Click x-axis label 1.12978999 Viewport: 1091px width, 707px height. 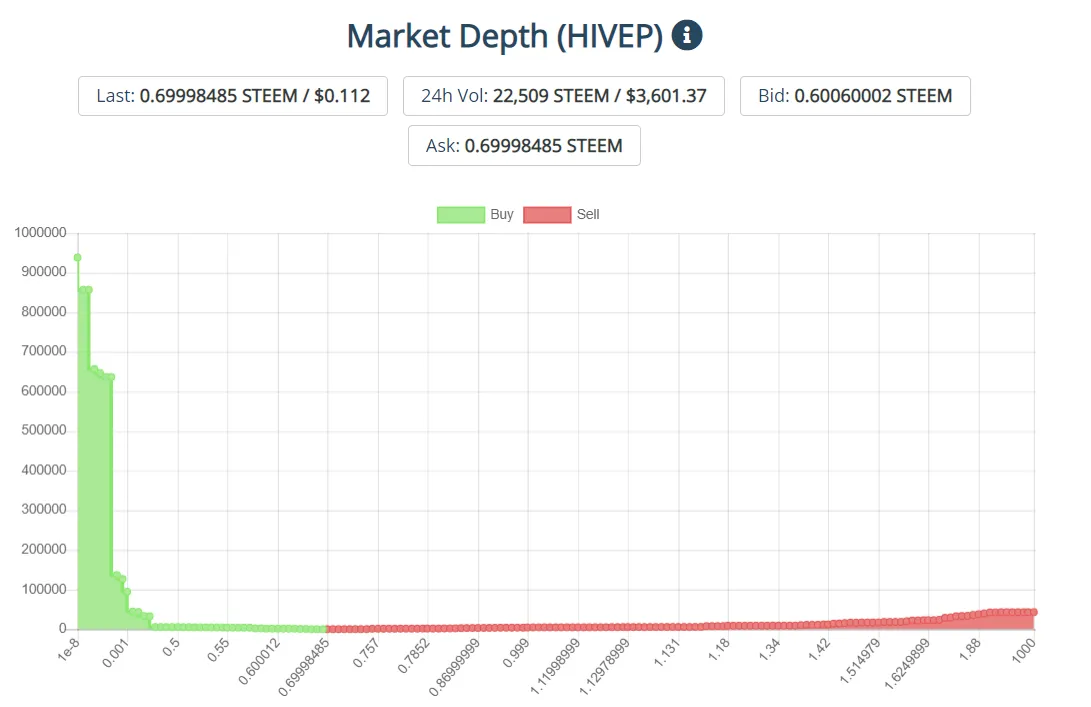click(605, 667)
